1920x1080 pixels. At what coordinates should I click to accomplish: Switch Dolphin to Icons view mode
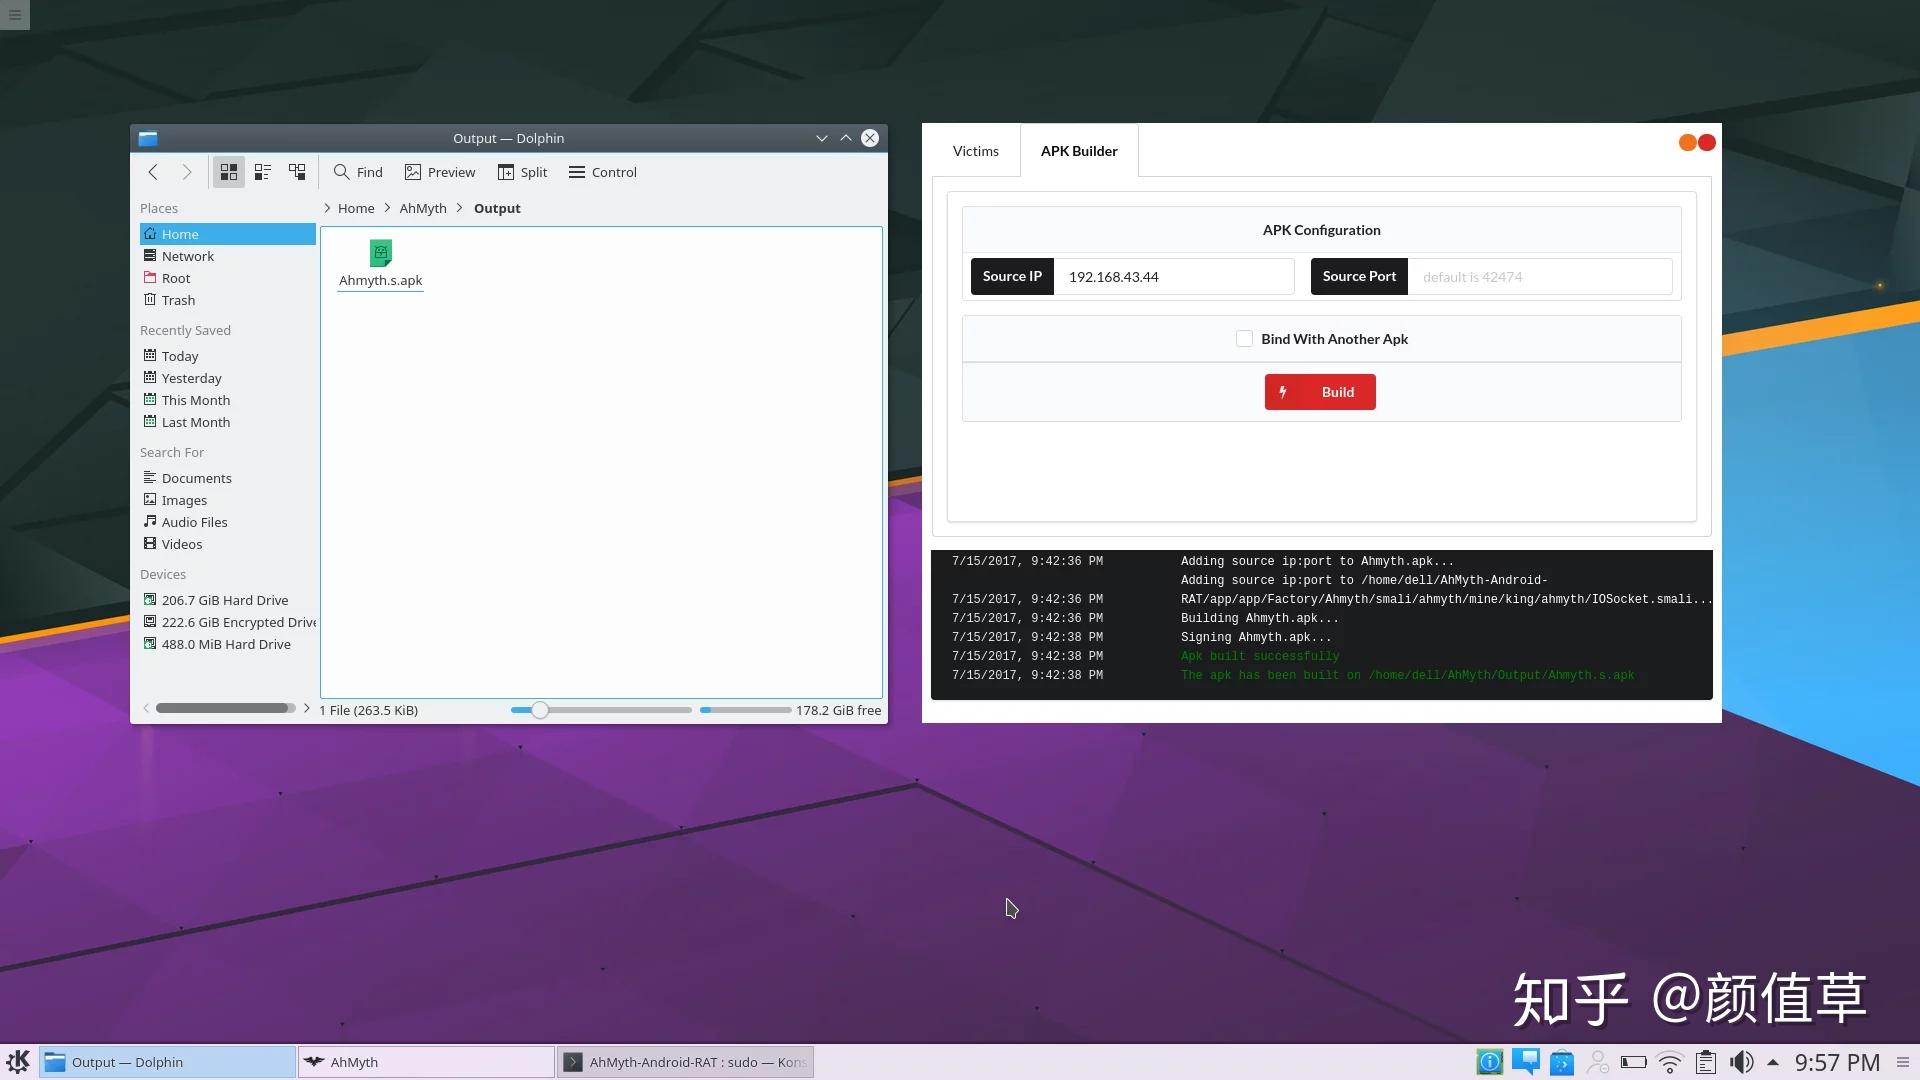tap(228, 172)
